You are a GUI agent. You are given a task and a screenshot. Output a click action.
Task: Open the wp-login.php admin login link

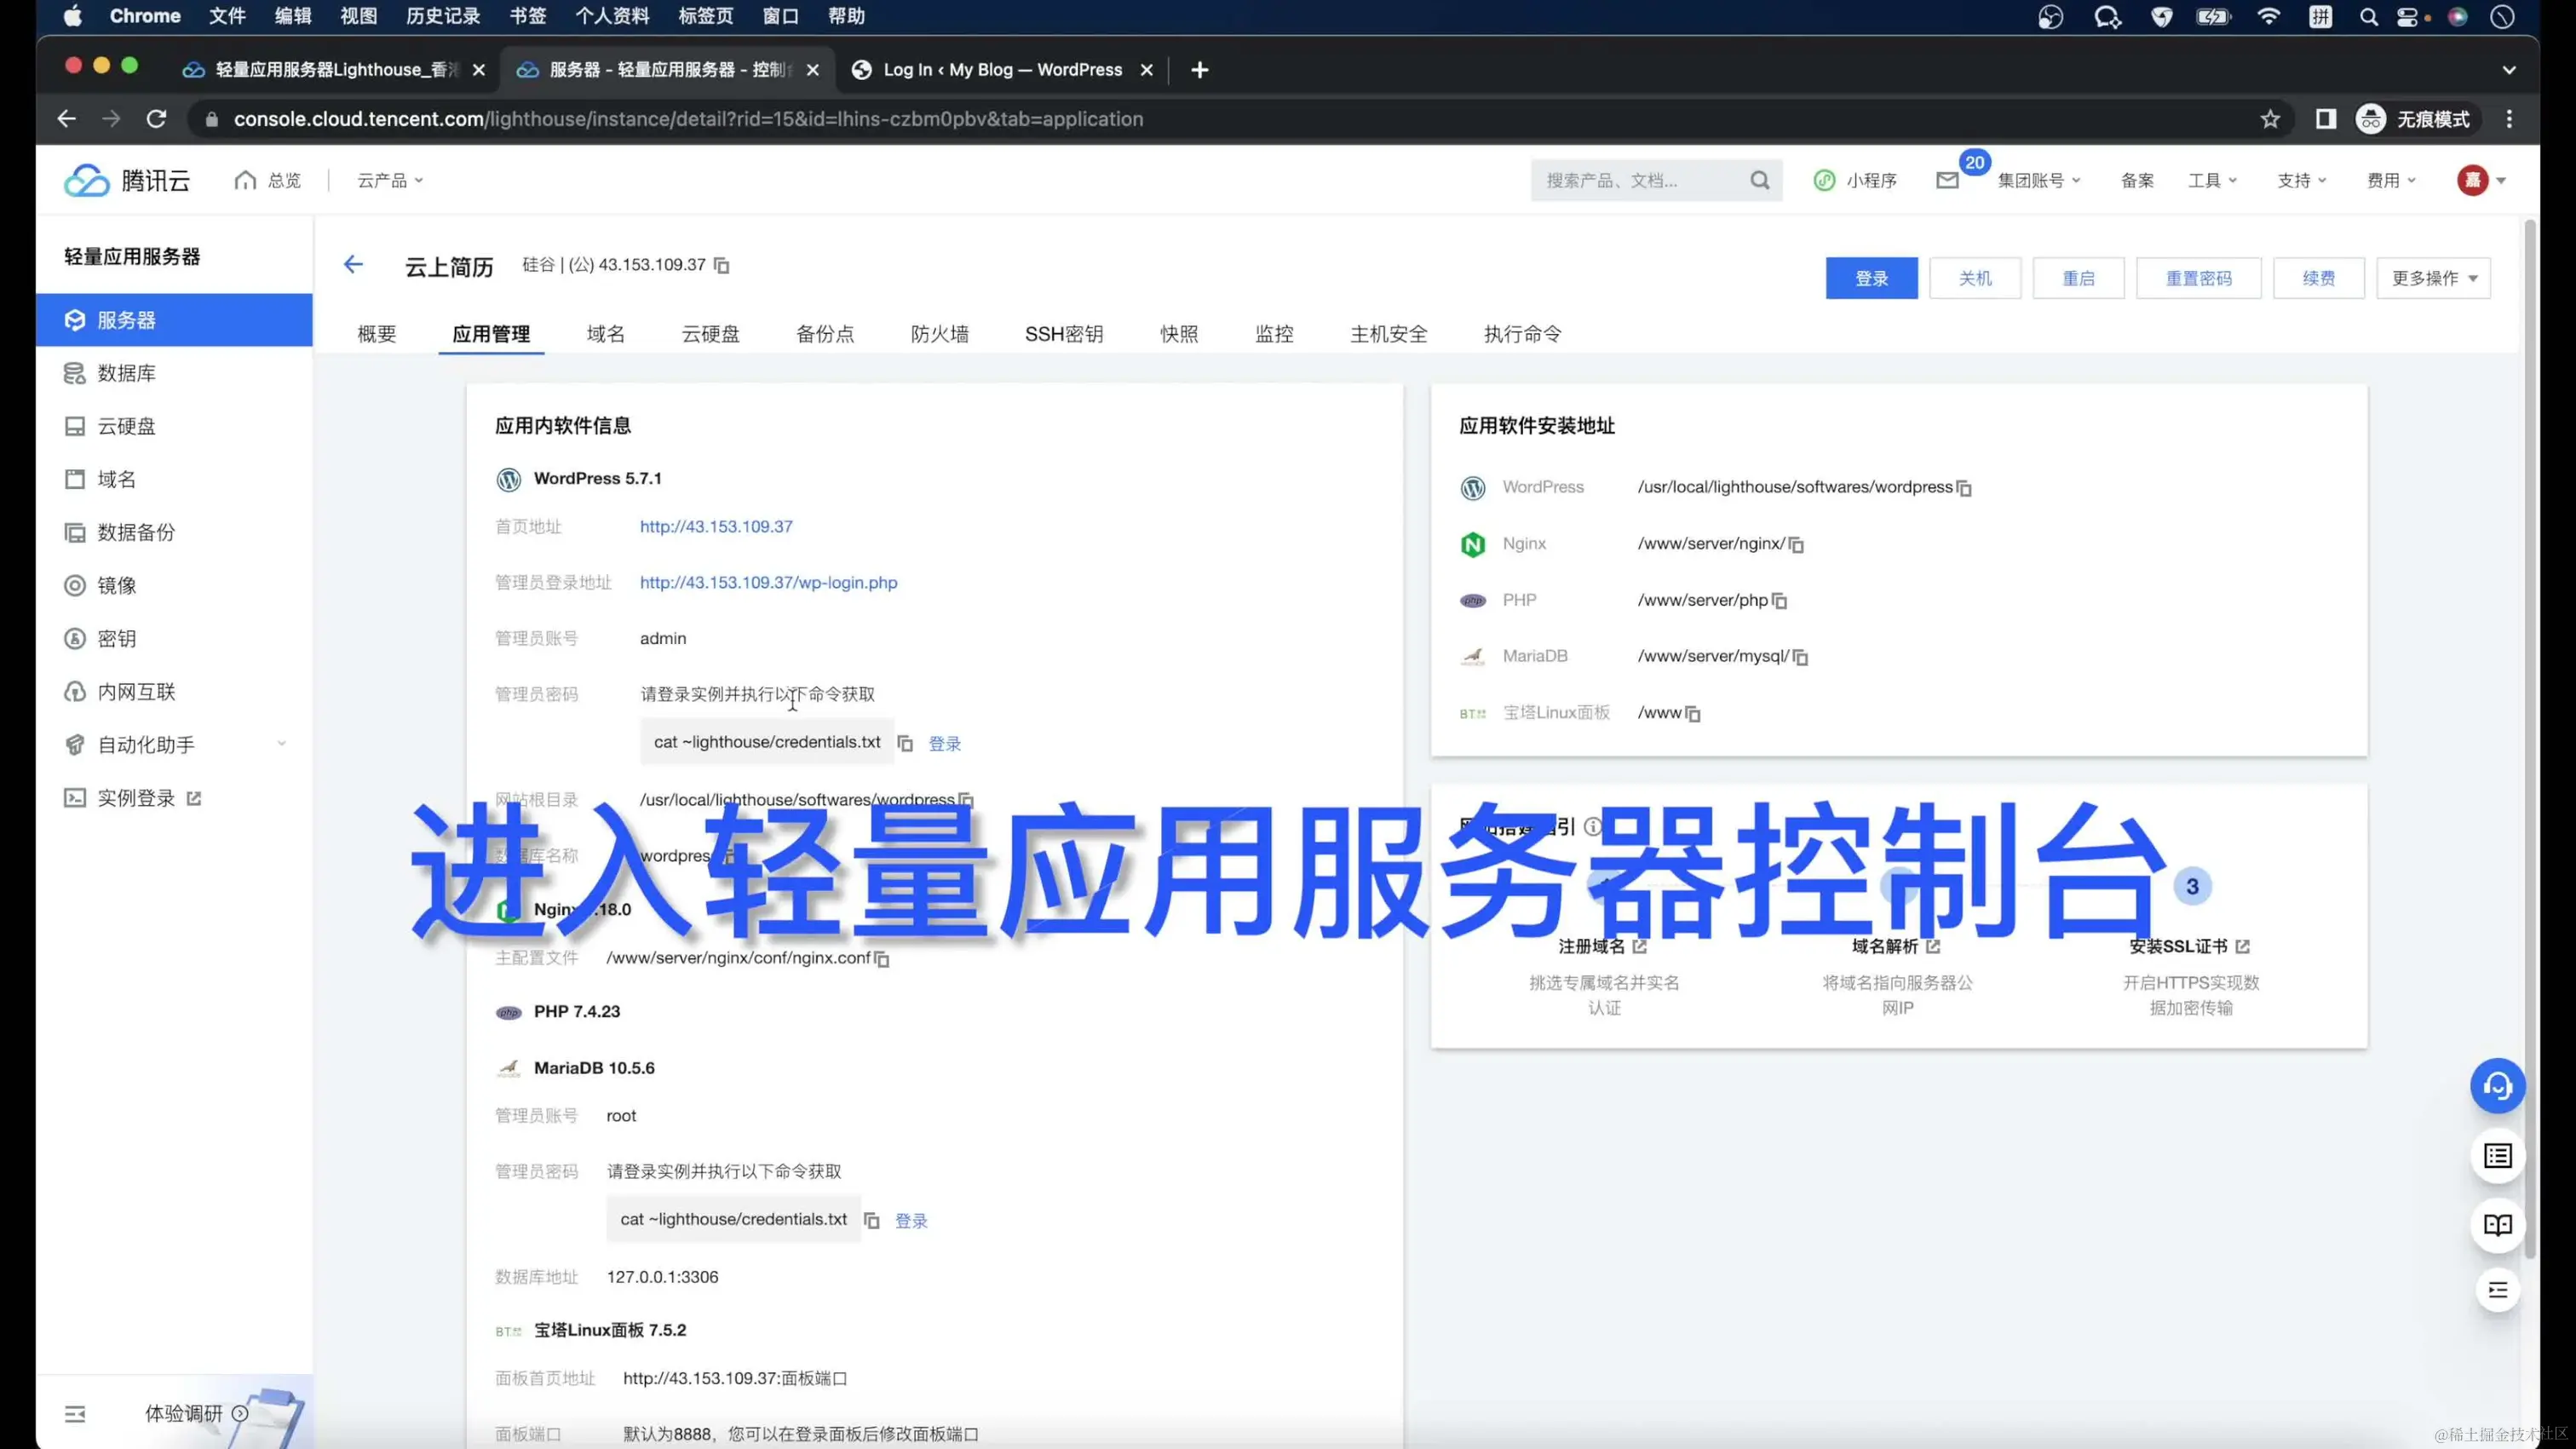[x=768, y=582]
